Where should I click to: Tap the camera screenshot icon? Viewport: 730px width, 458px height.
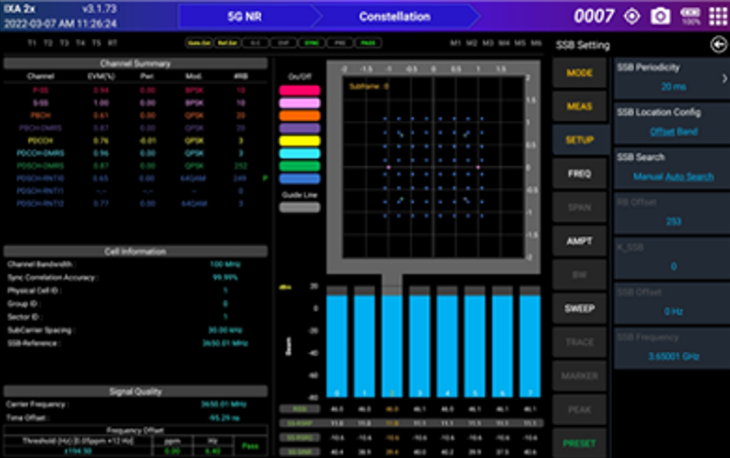[660, 16]
